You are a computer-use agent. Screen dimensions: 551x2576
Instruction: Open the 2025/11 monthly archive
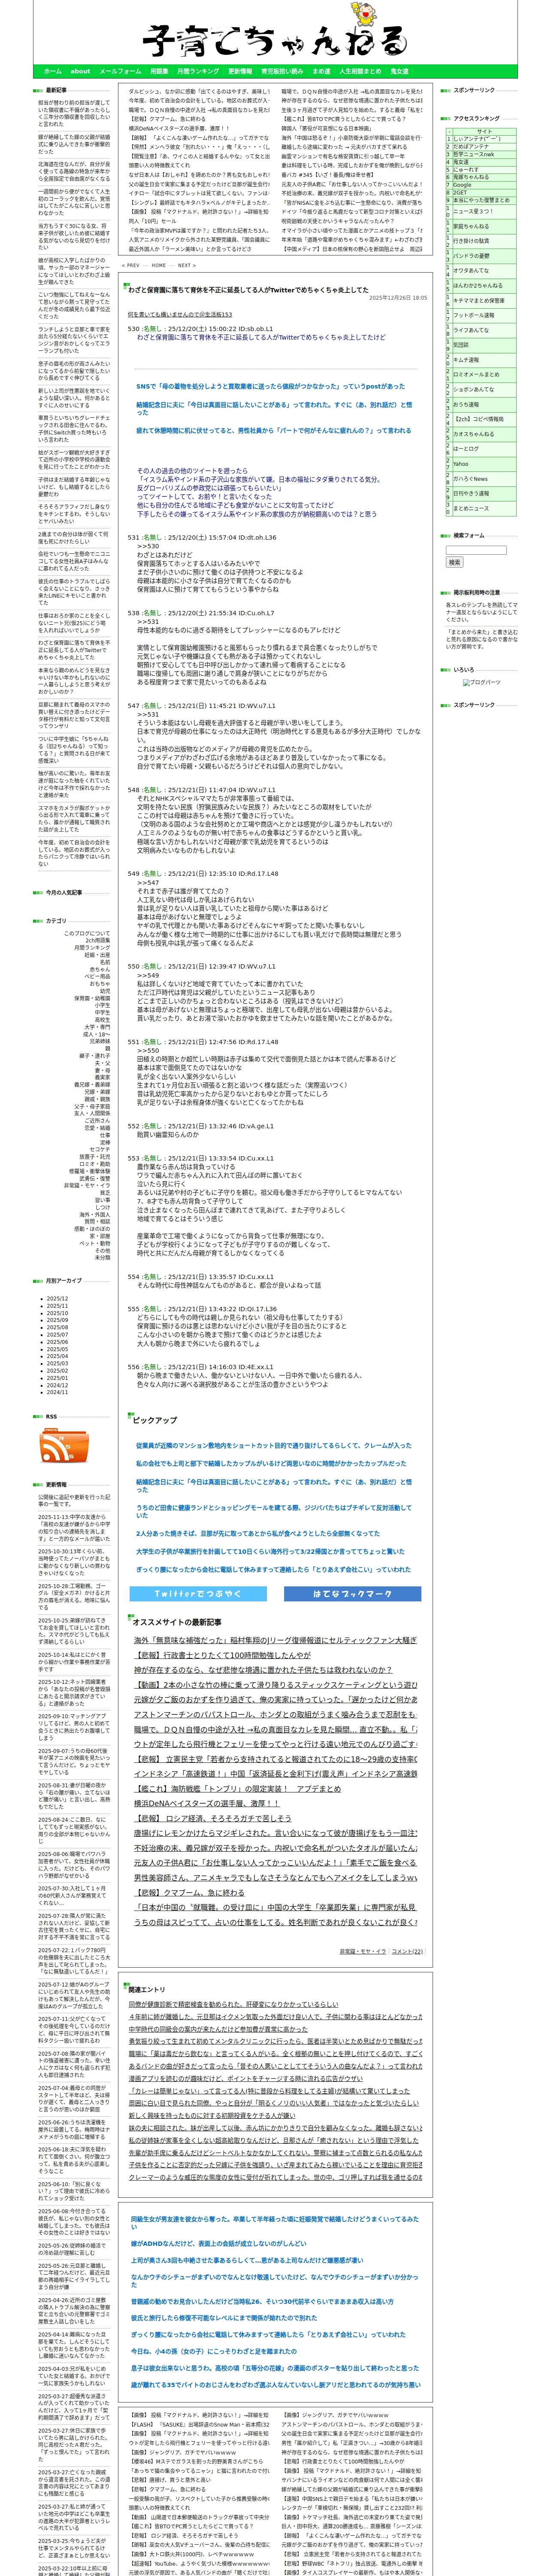point(57,1305)
